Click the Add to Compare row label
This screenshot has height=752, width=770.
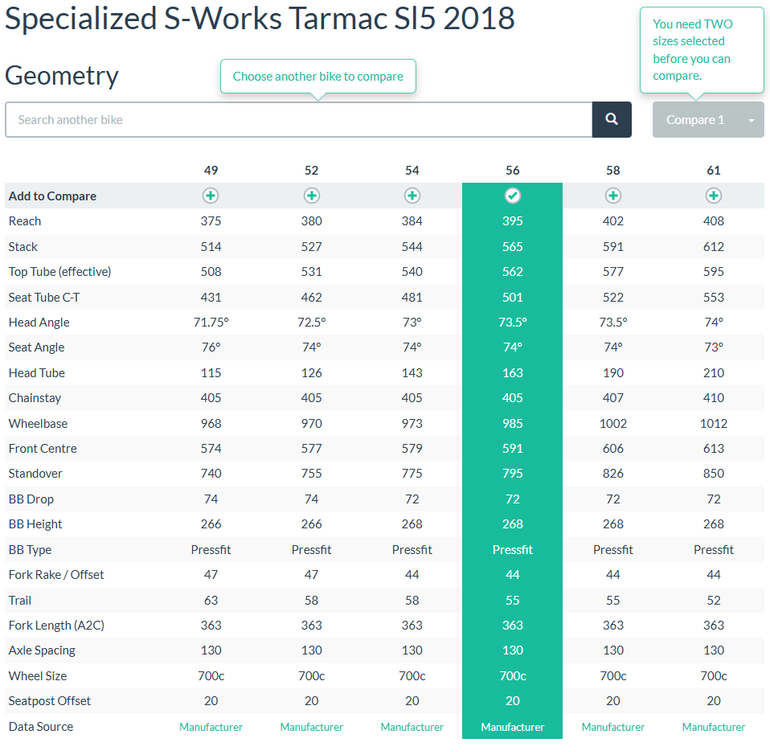click(x=52, y=196)
